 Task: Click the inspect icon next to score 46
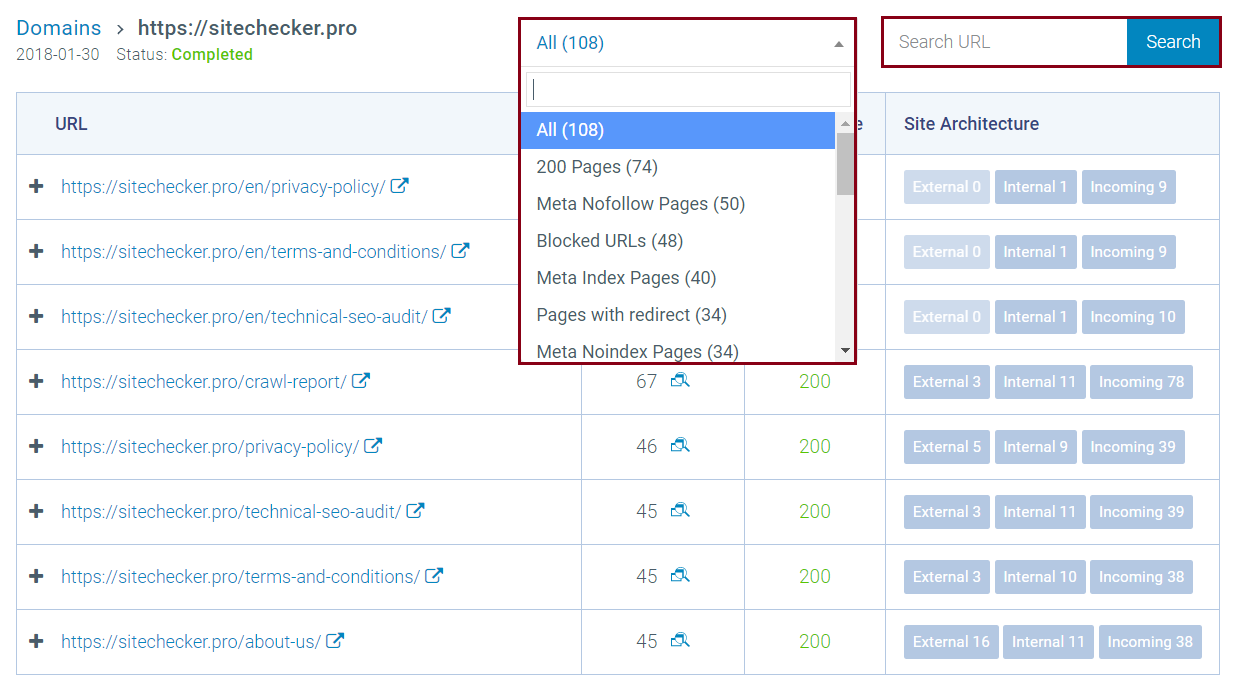click(x=680, y=446)
